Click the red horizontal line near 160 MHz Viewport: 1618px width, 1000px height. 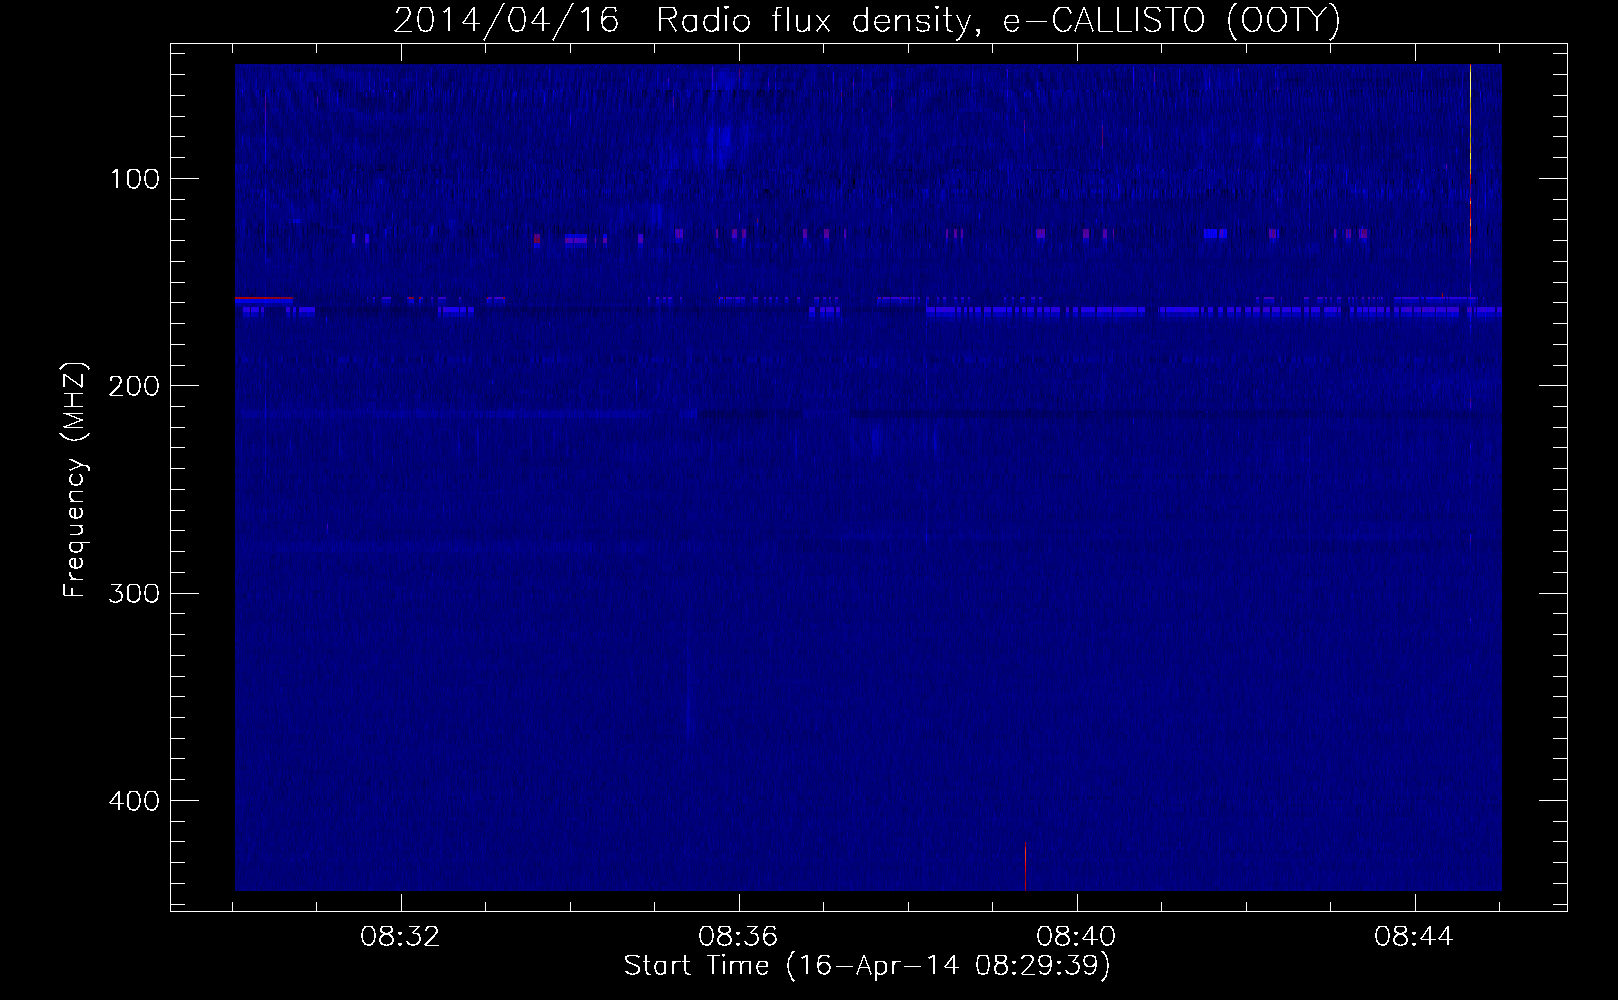tap(264, 298)
